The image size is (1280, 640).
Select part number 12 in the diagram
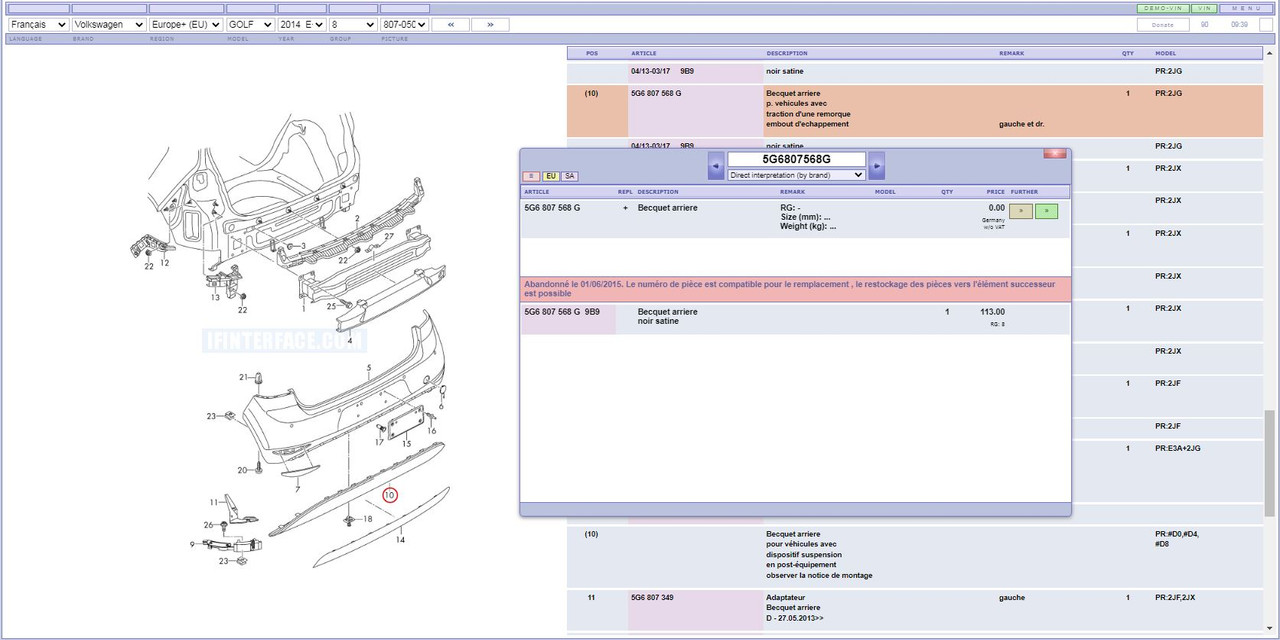(x=164, y=263)
